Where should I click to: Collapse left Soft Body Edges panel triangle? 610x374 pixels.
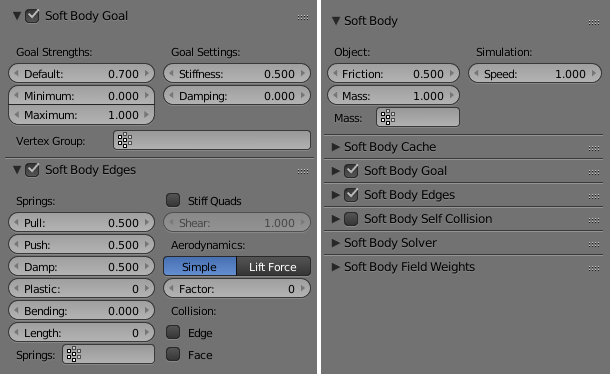17,170
